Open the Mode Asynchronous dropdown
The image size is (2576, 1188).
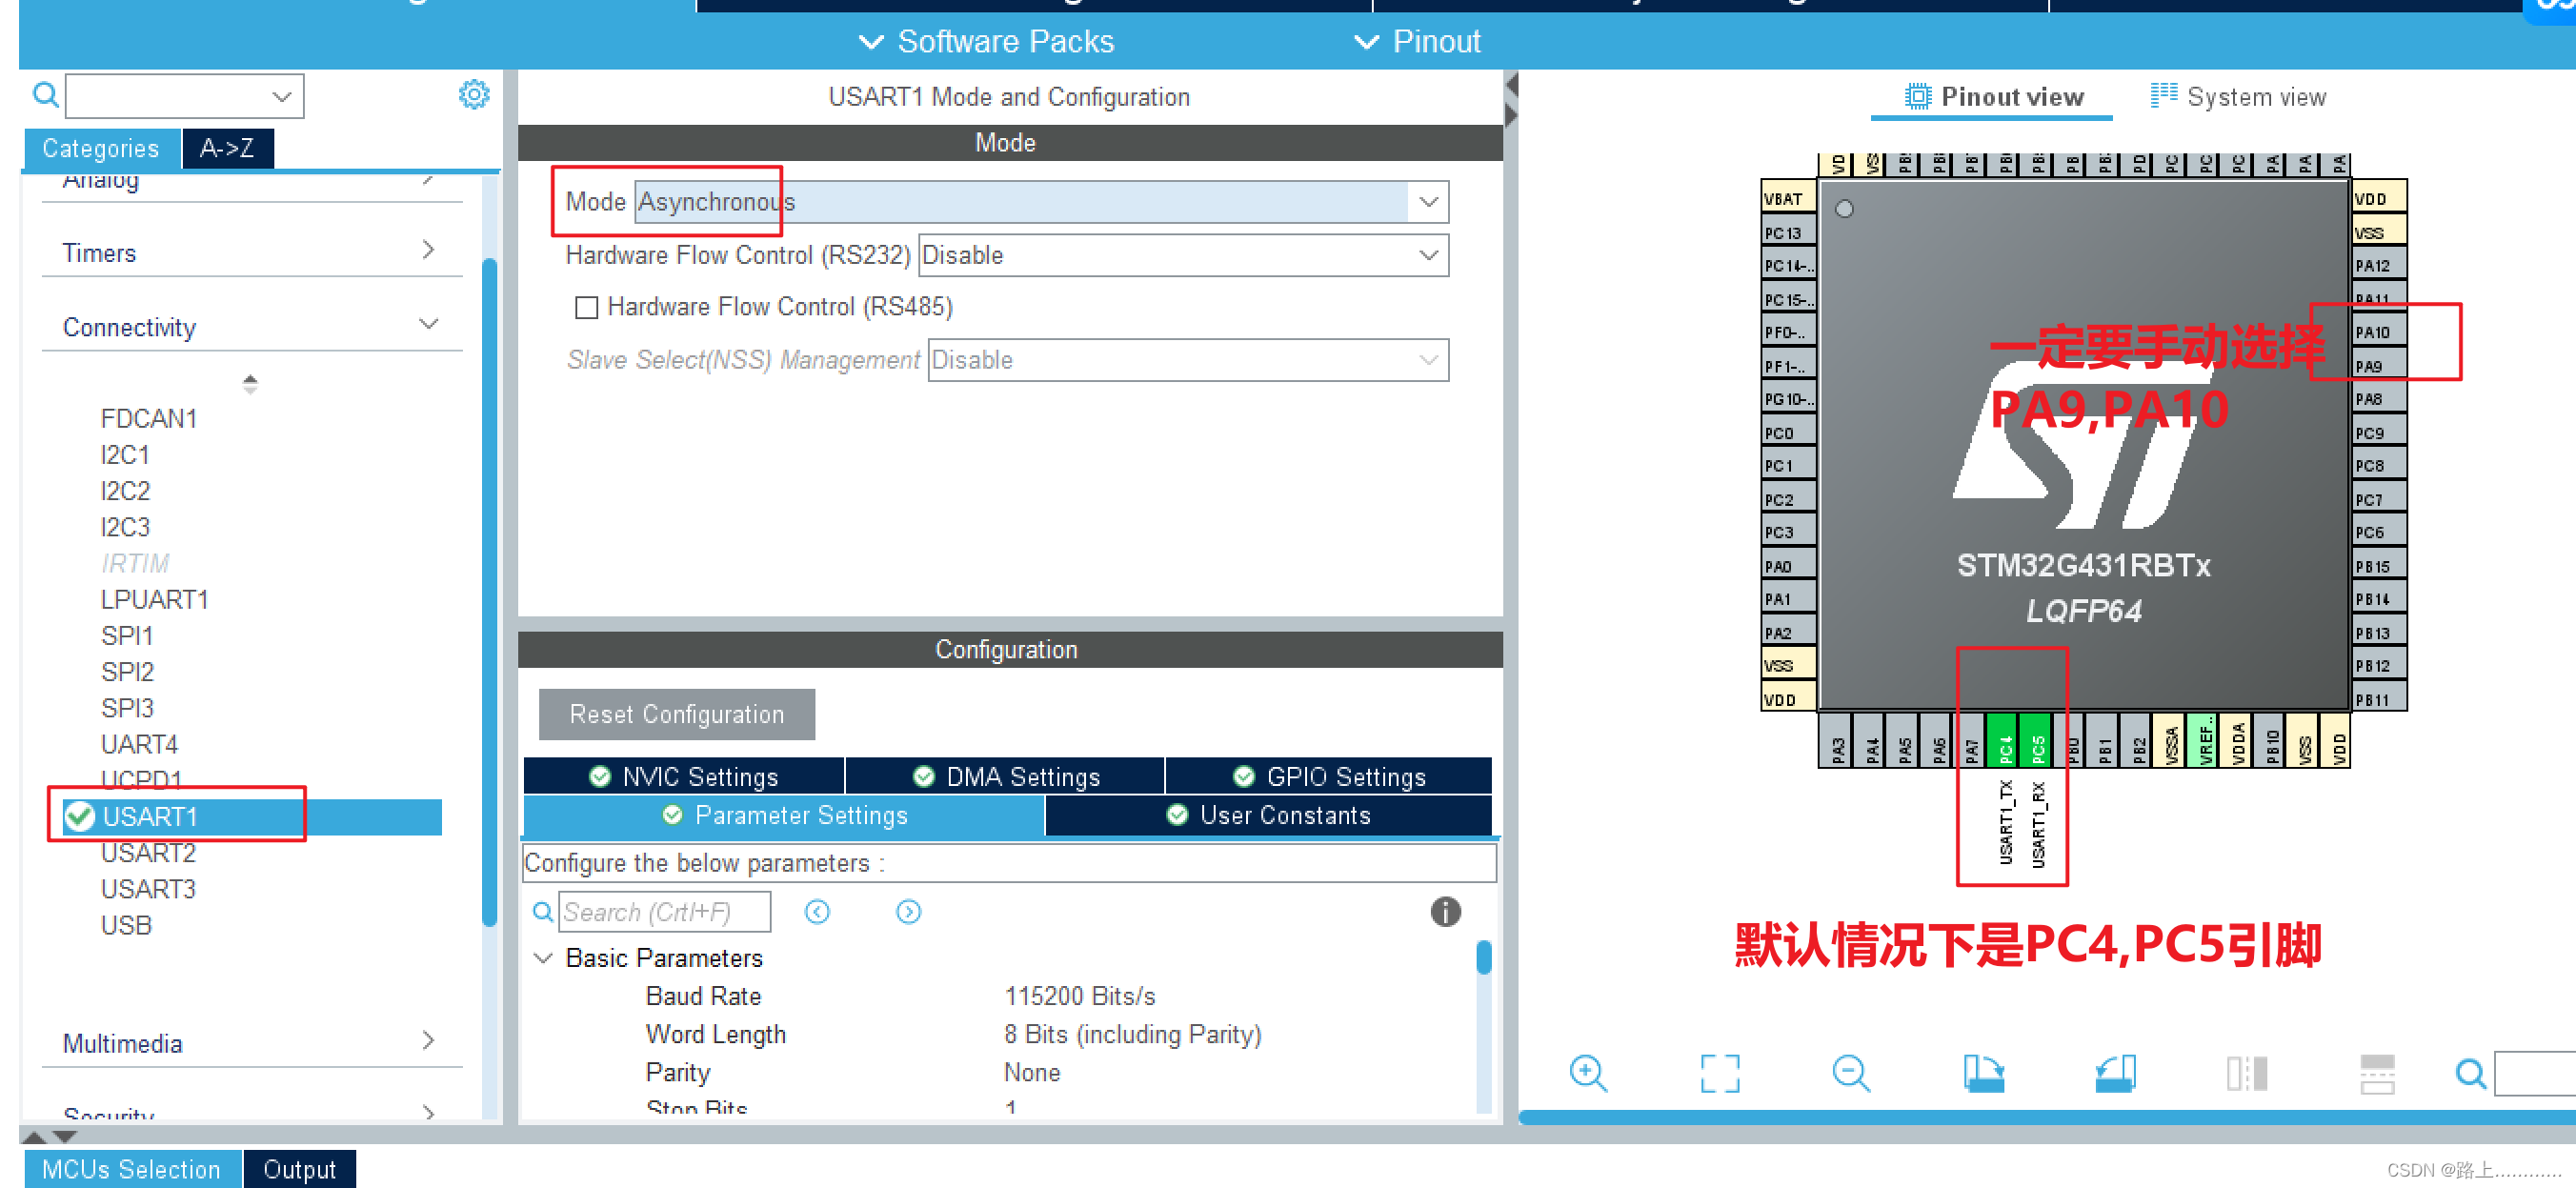(1041, 202)
